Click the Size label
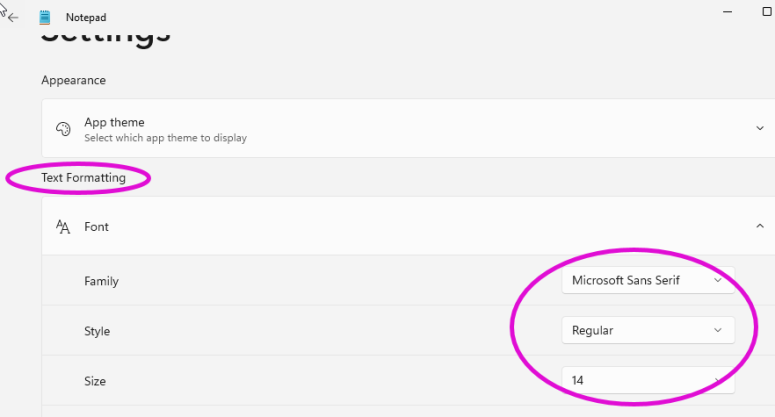This screenshot has width=775, height=417. 95,381
